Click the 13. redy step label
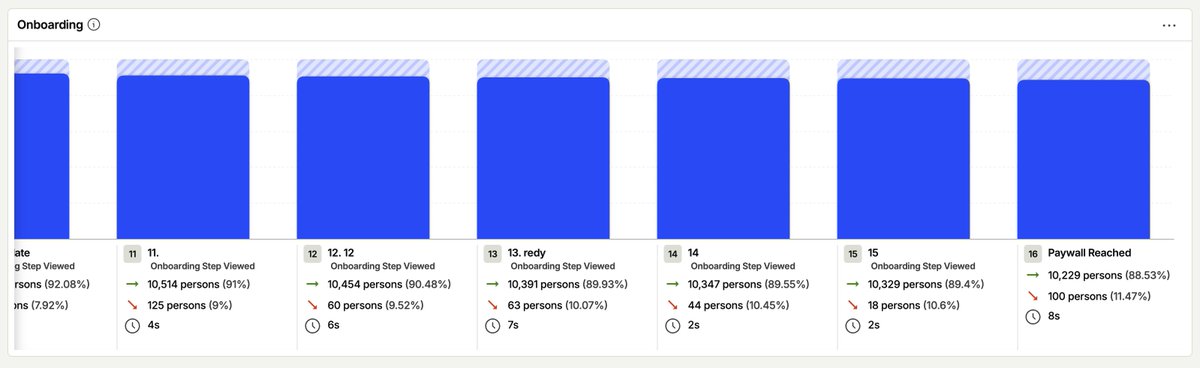Image resolution: width=1200 pixels, height=368 pixels. 533,253
